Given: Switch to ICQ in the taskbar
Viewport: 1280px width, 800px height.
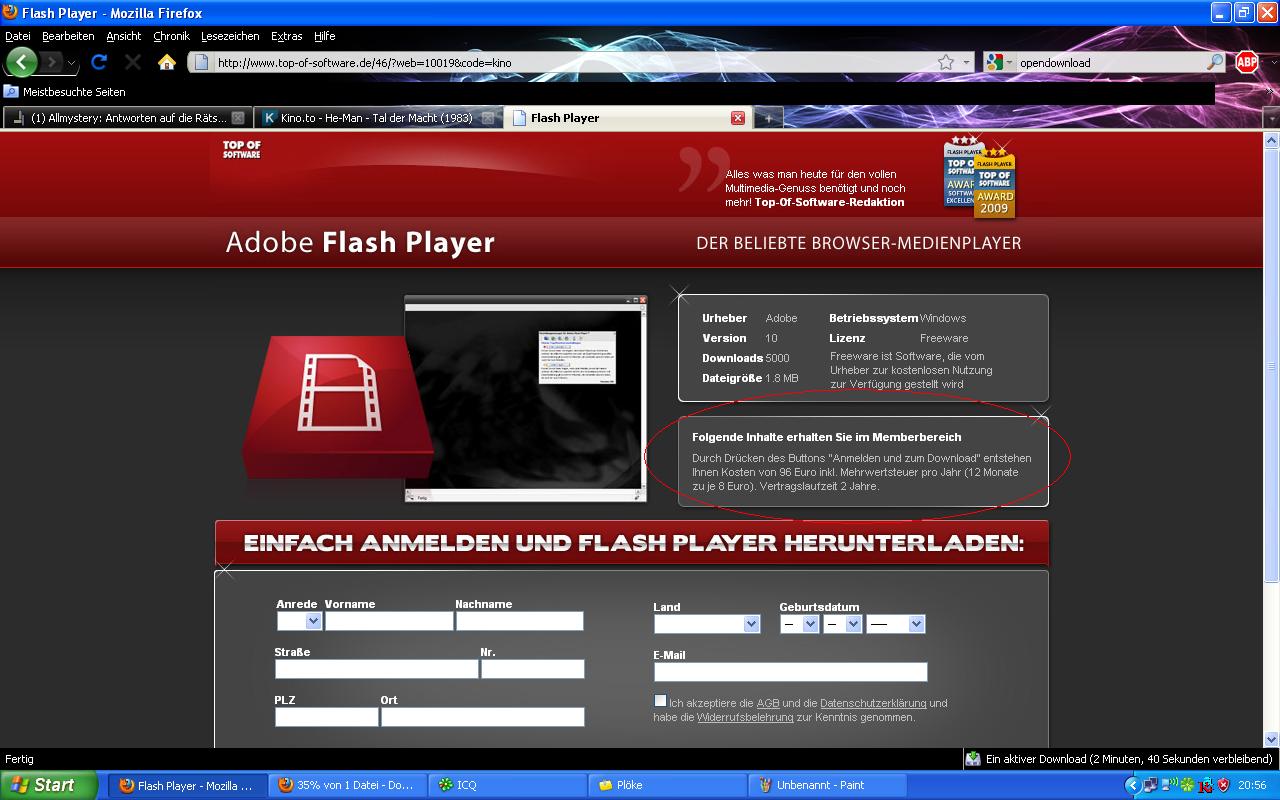Looking at the screenshot, I should click(508, 785).
